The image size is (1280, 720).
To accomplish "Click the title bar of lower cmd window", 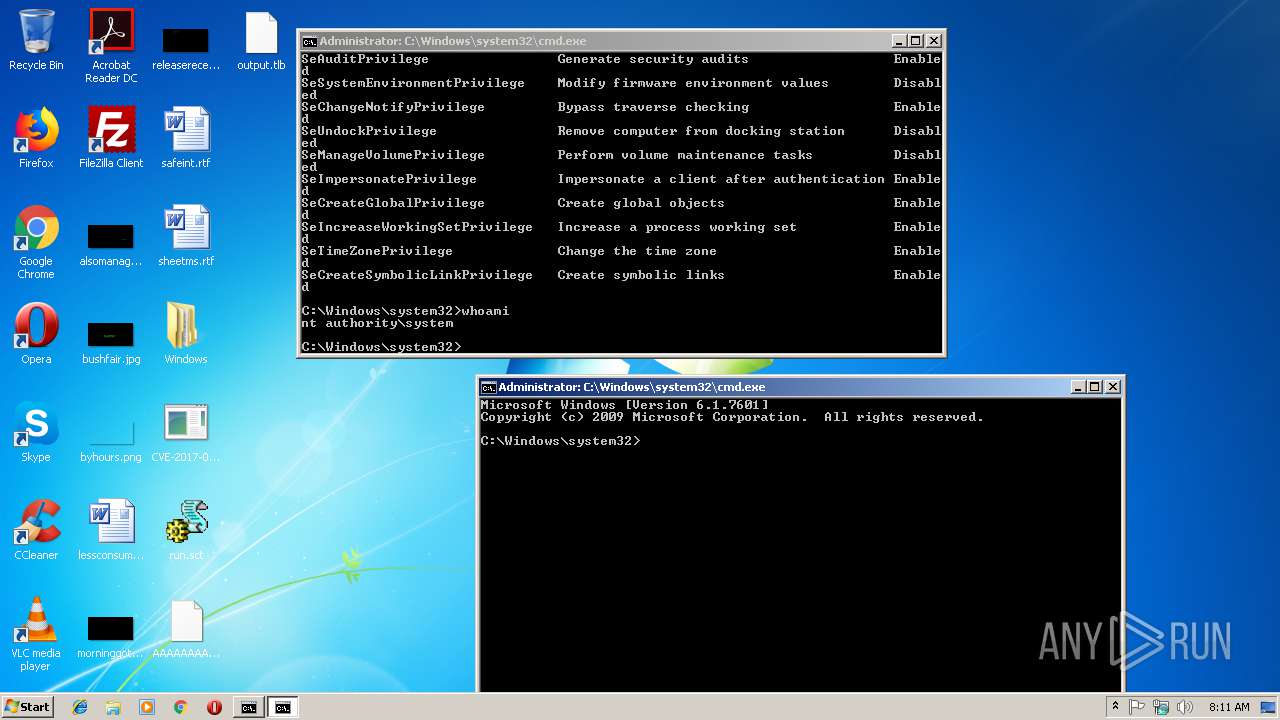I will point(800,387).
